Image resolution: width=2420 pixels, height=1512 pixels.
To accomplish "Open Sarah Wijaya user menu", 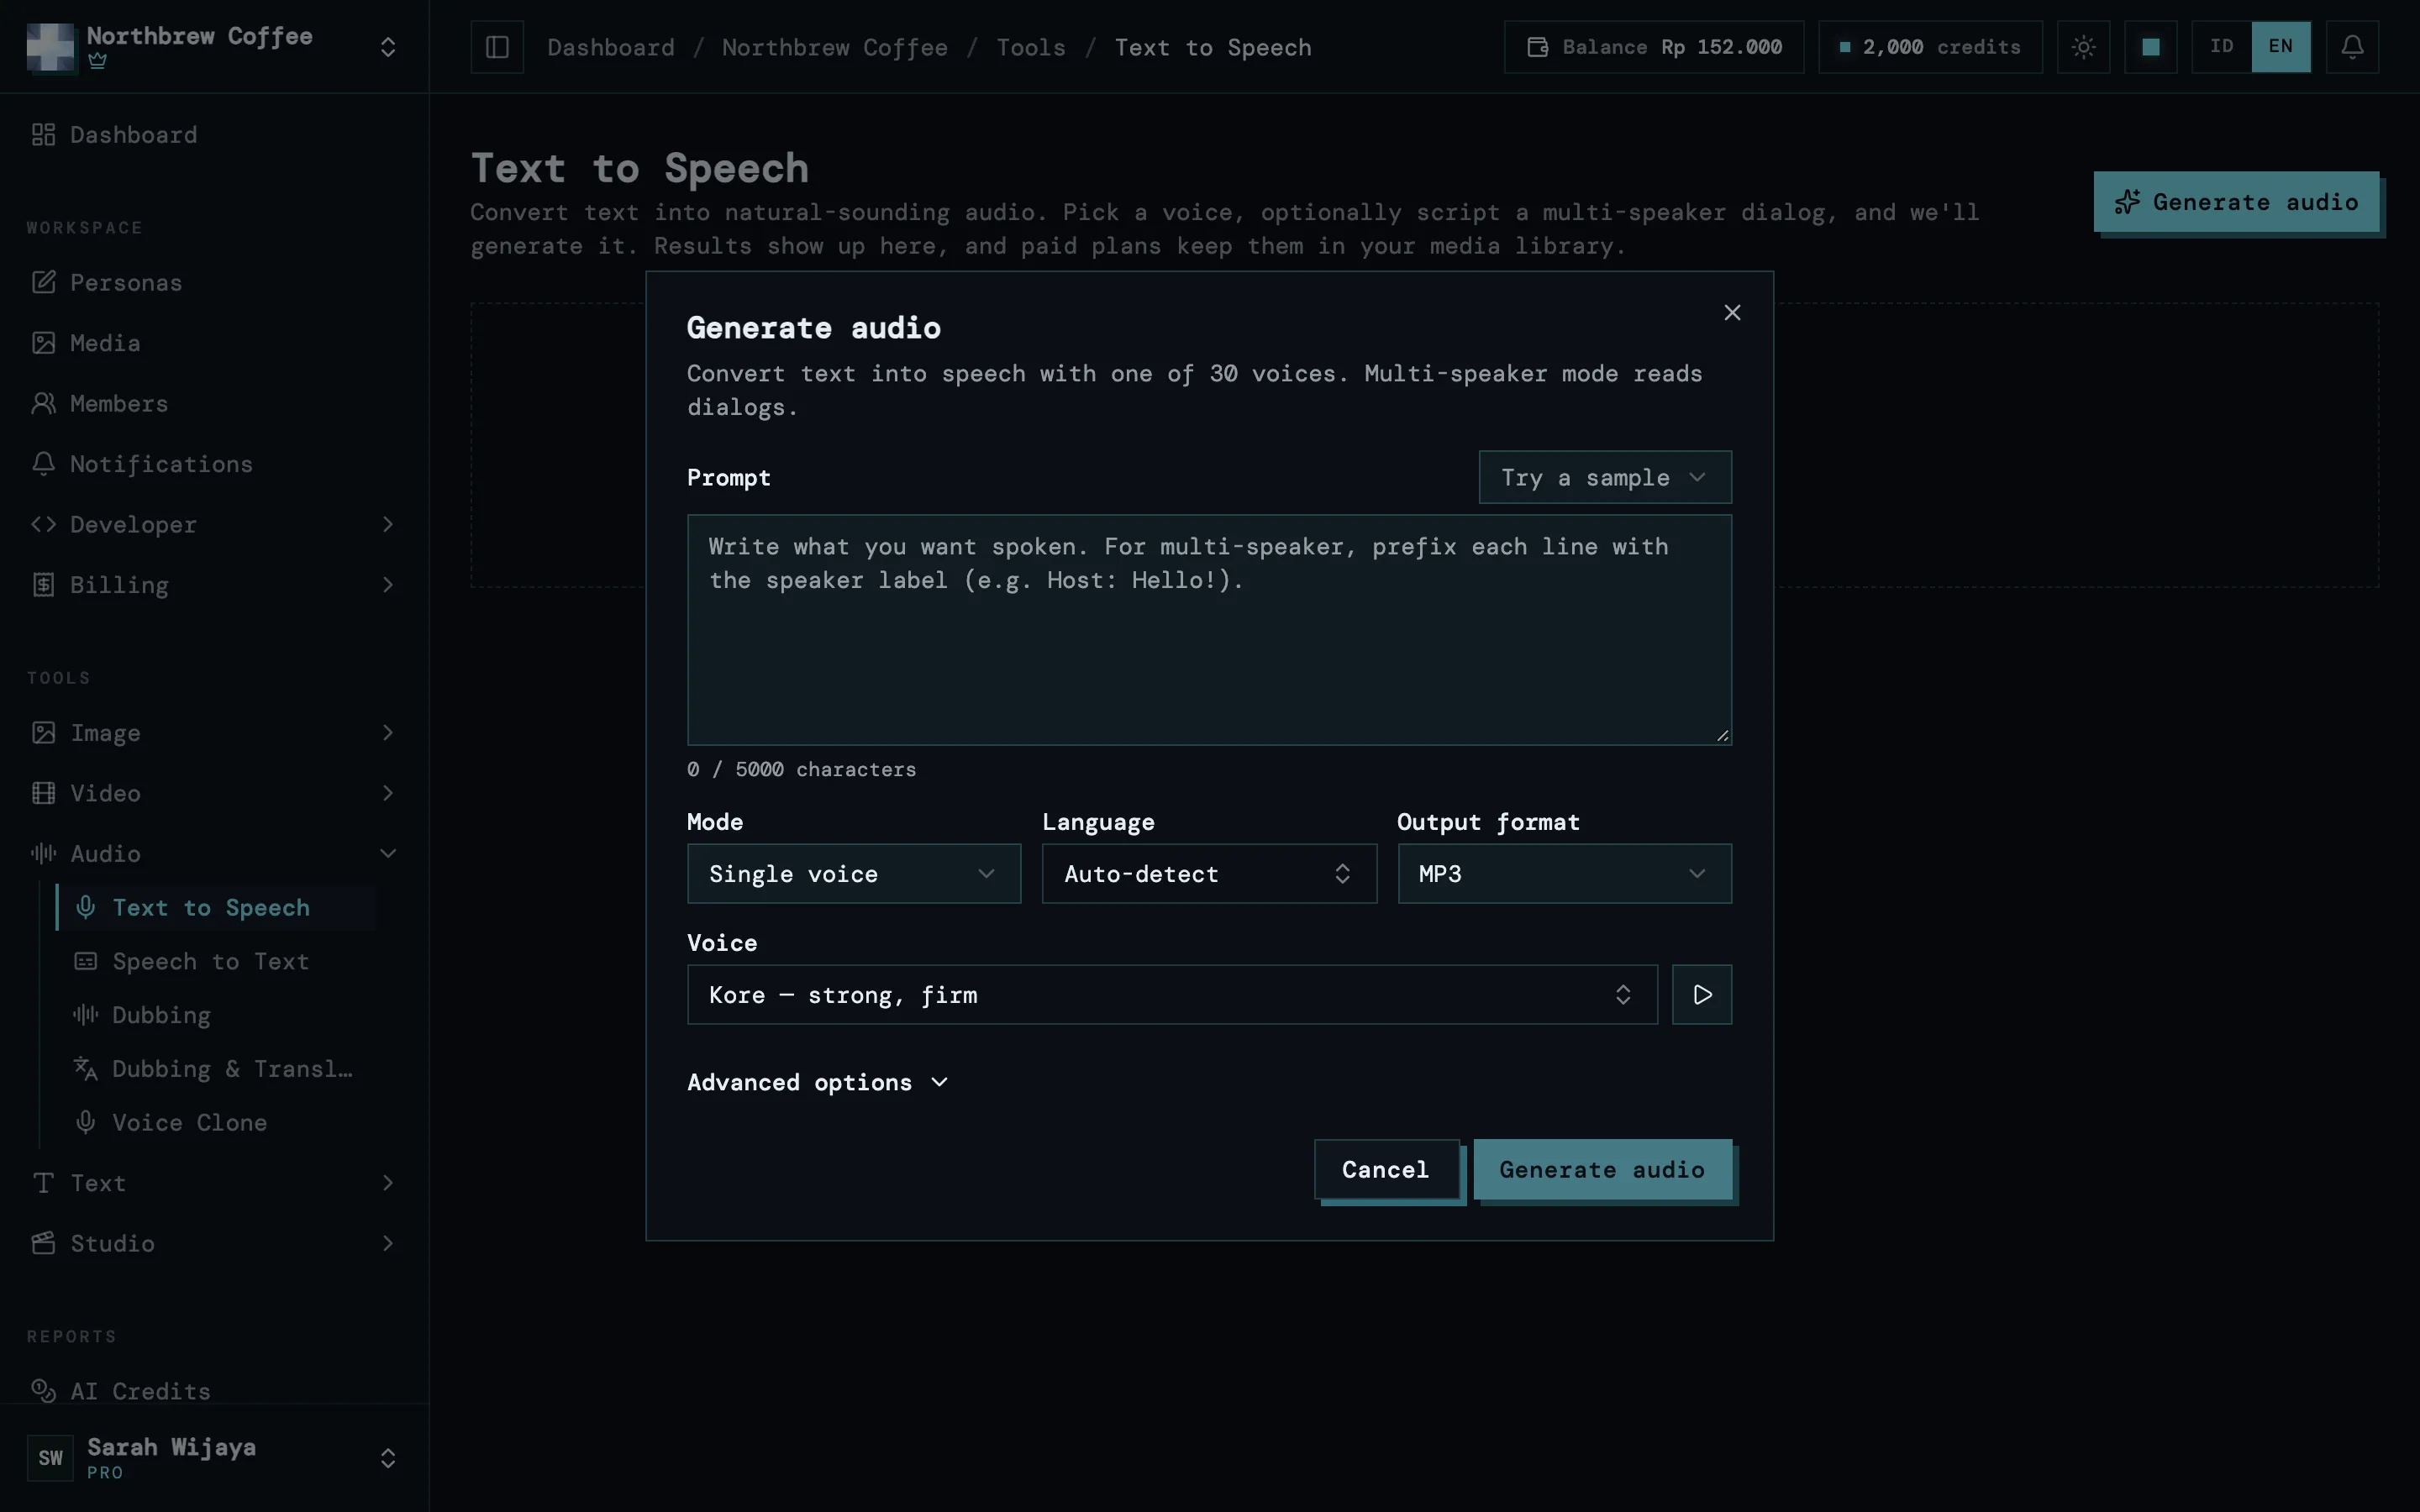I will pos(214,1458).
